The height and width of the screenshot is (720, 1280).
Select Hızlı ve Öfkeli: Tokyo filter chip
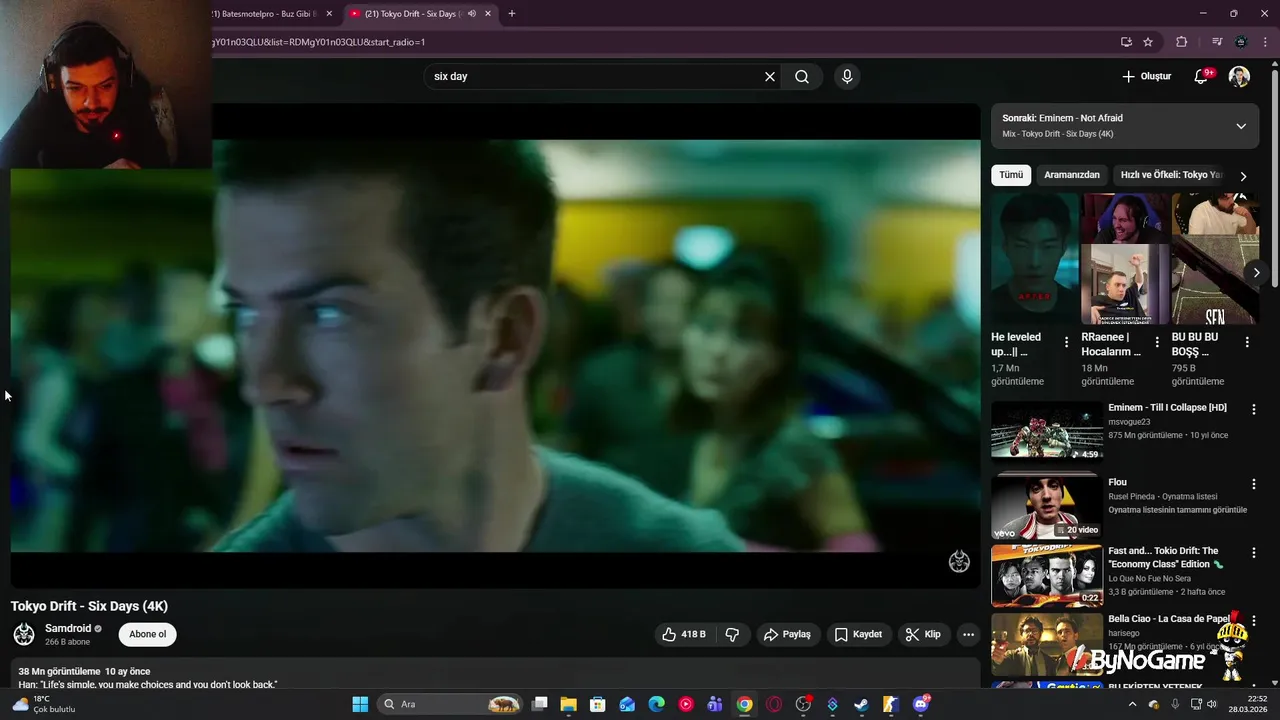point(1172,175)
